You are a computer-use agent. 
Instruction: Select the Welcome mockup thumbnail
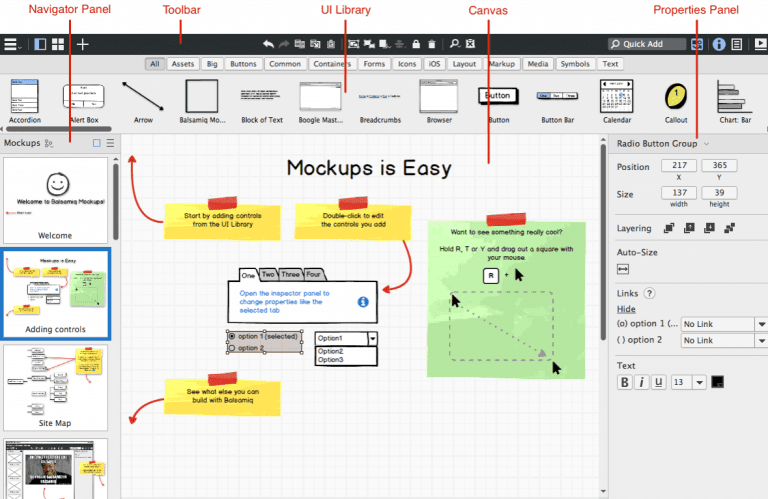click(56, 200)
